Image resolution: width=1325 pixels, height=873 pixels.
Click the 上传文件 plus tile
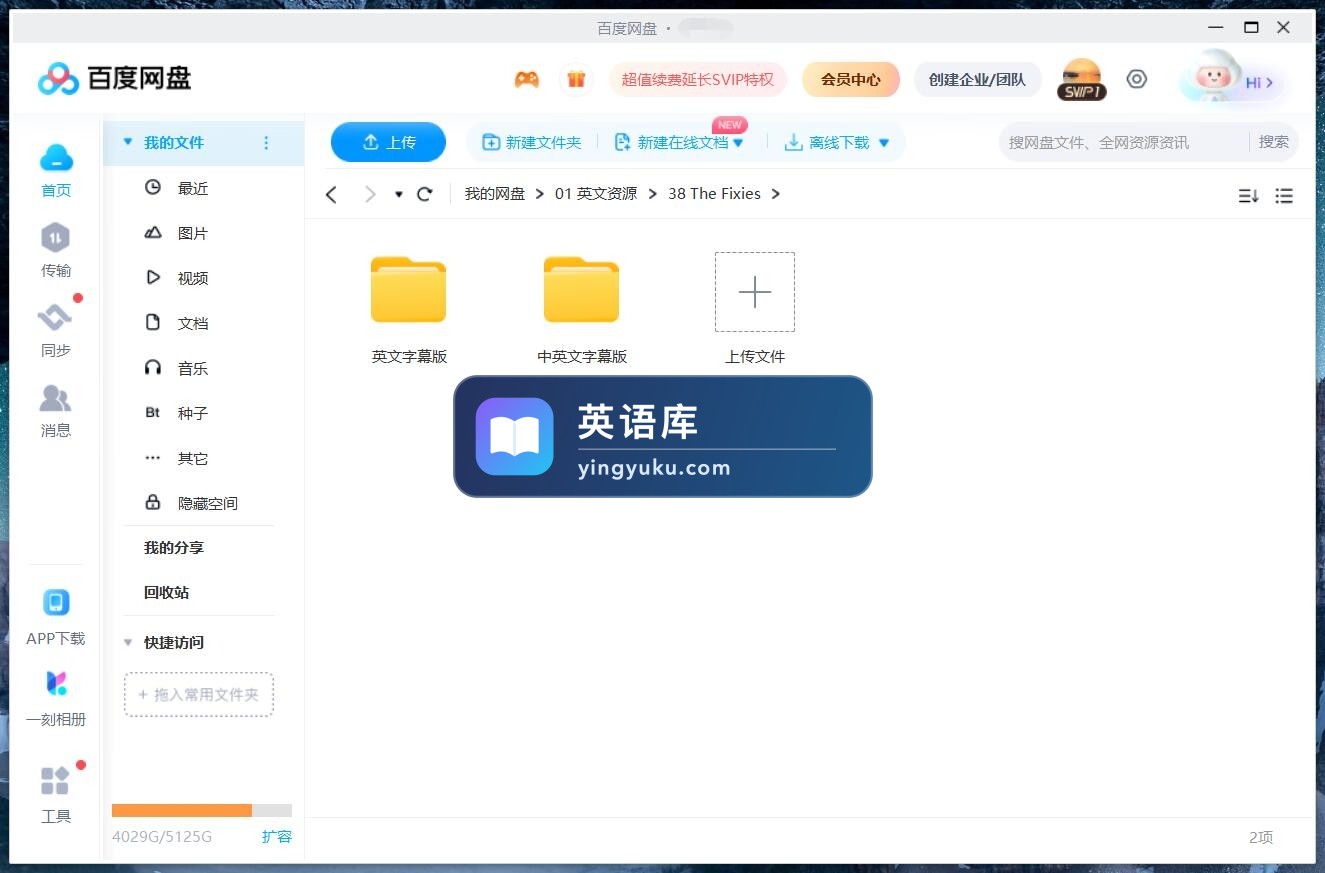(755, 292)
